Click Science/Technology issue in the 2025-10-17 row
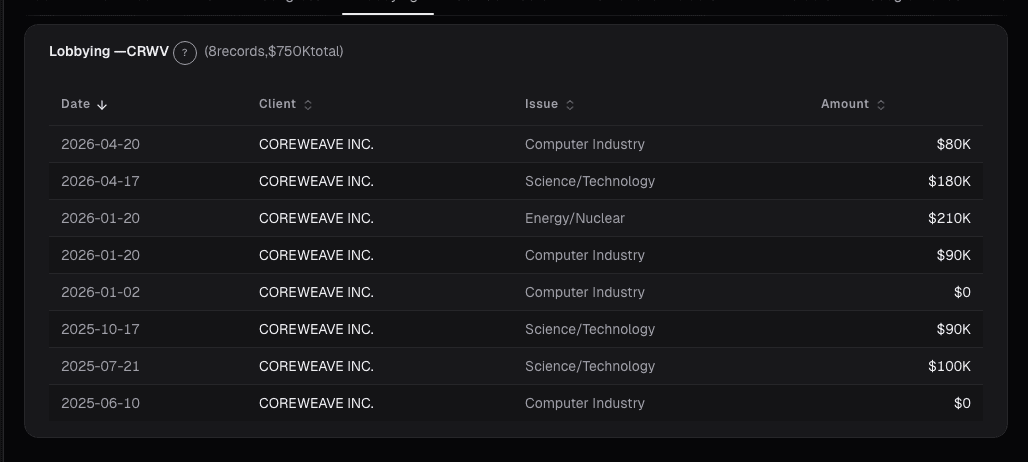1028x462 pixels. 590,330
